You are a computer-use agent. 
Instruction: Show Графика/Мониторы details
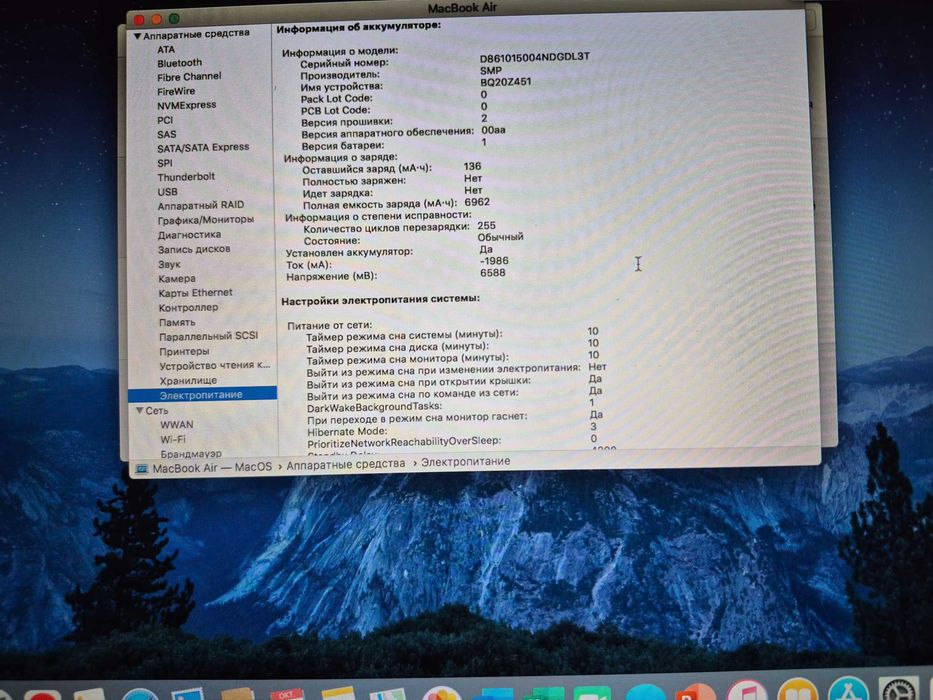pyautogui.click(x=206, y=219)
